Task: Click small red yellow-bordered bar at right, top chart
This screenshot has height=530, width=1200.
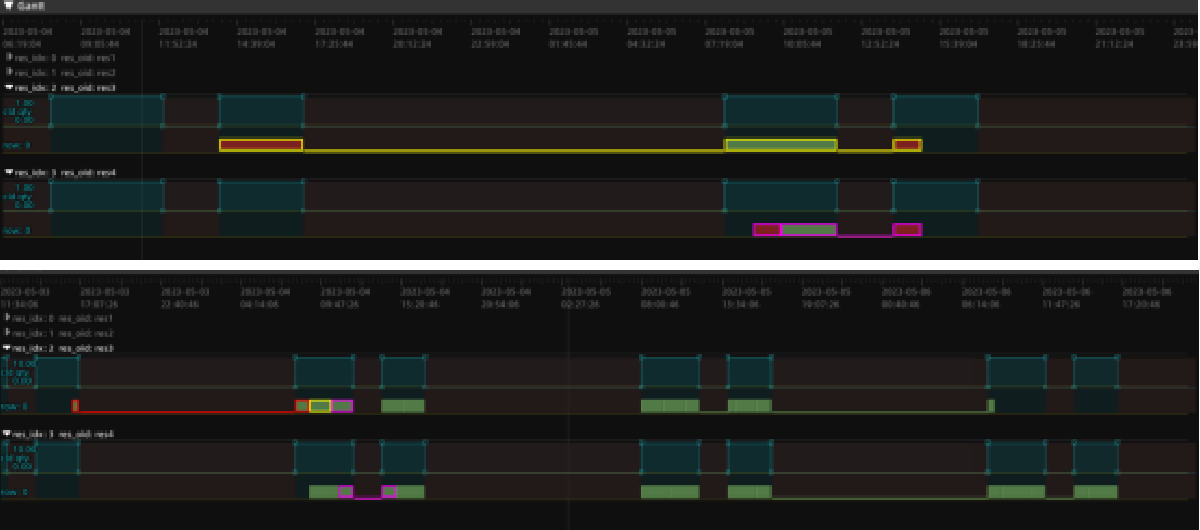Action: pyautogui.click(x=907, y=145)
